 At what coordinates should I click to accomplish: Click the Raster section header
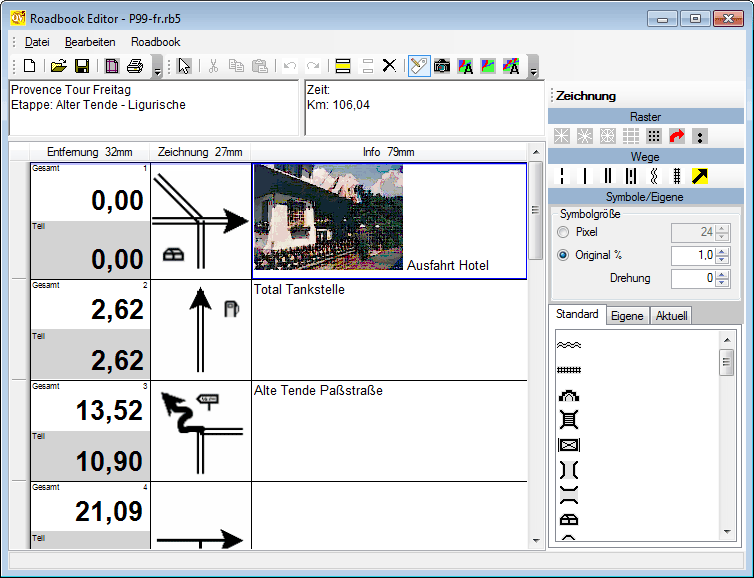click(645, 116)
